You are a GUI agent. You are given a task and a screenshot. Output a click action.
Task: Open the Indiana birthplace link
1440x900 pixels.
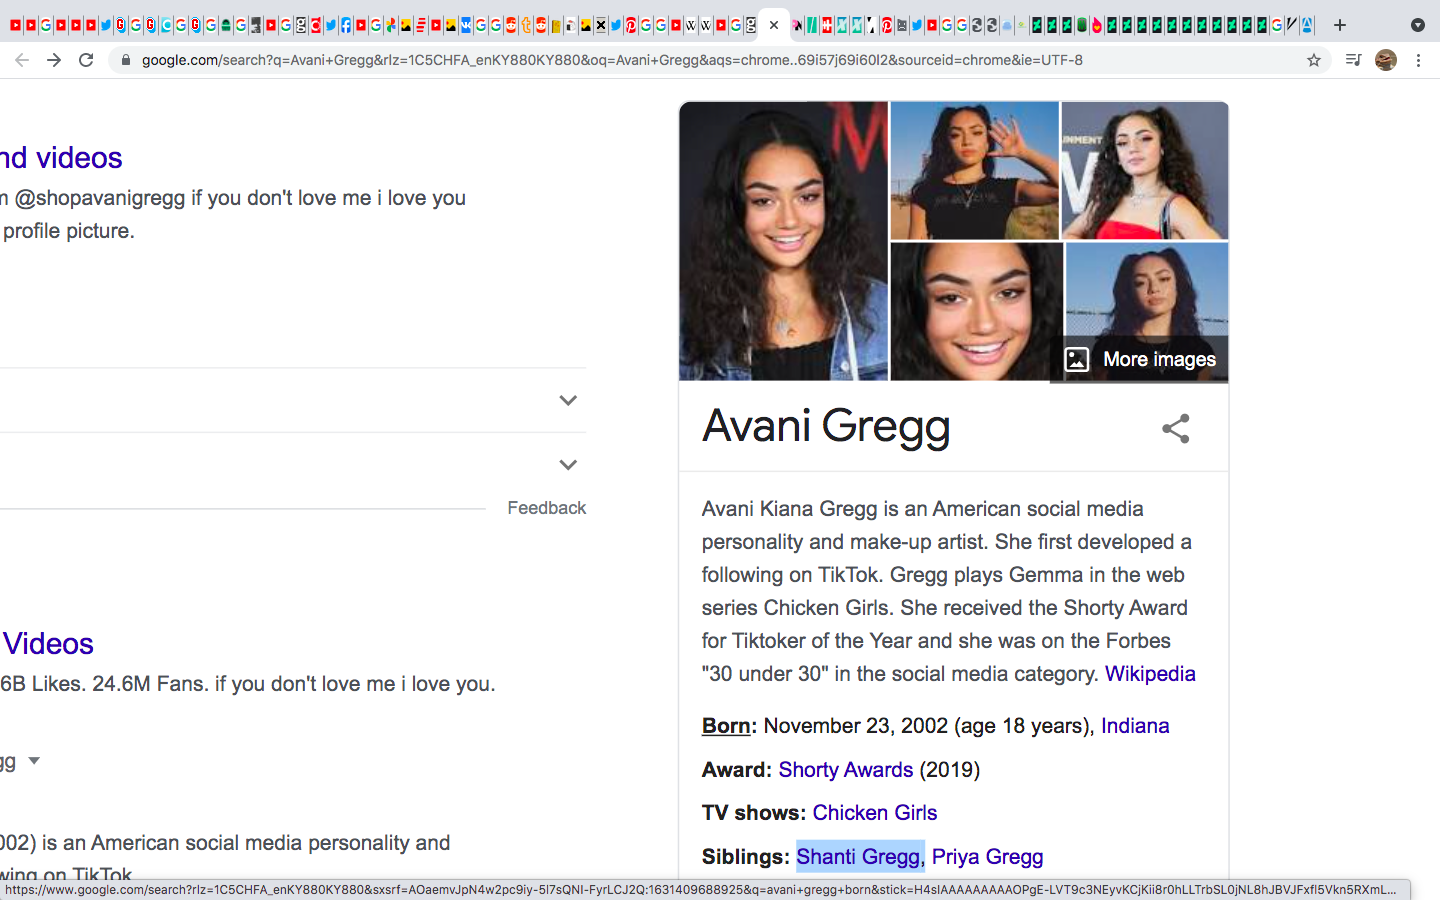point(1135,726)
